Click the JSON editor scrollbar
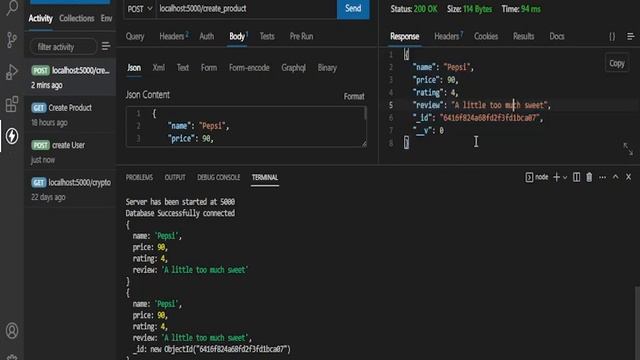The image size is (640, 360). (365, 113)
